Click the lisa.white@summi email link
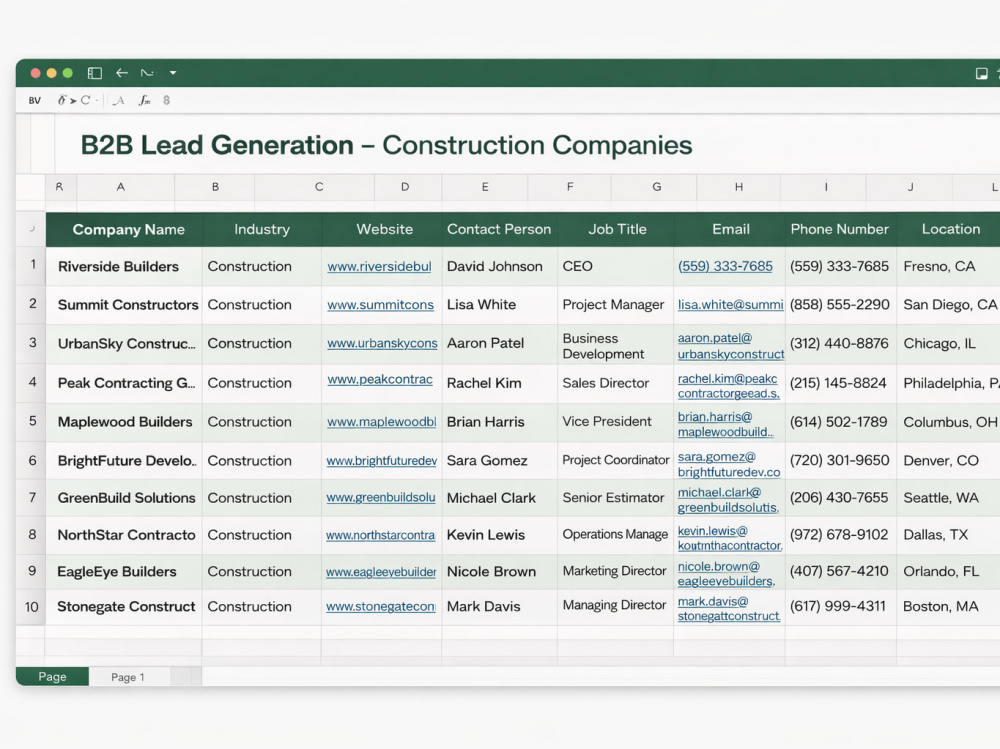The height and width of the screenshot is (749, 1000). [731, 305]
